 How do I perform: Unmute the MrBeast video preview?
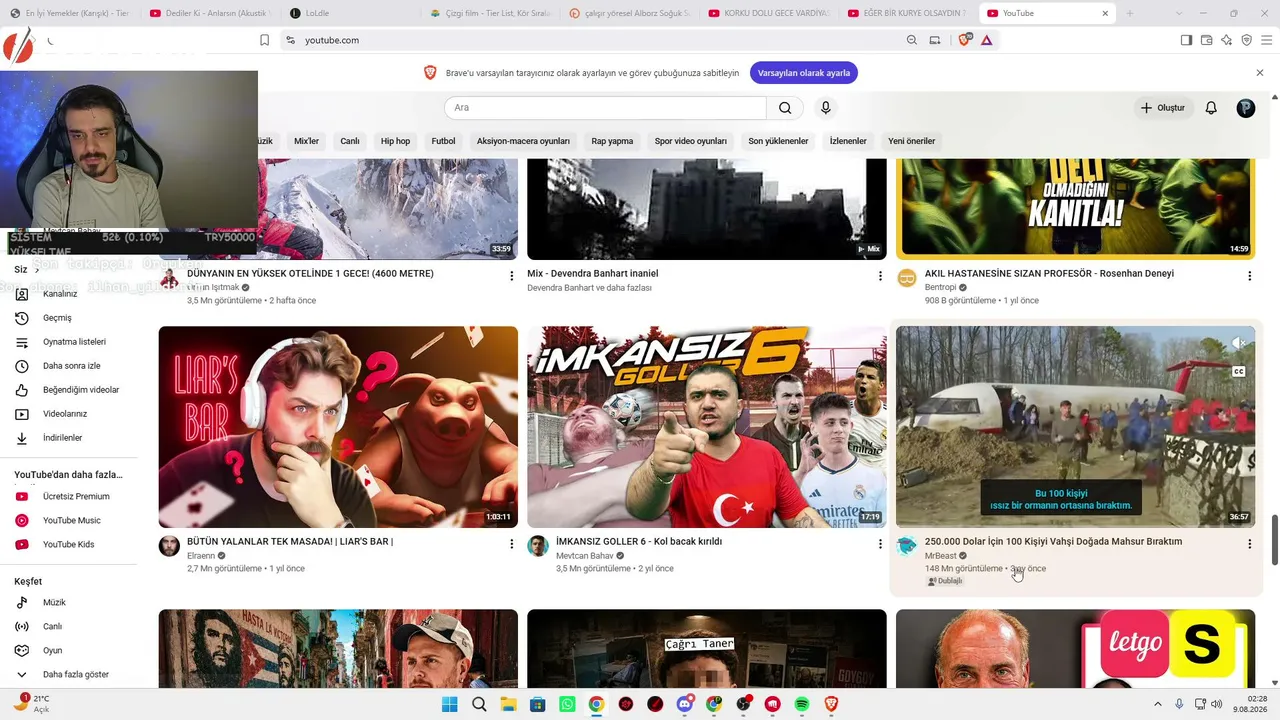coord(1238,343)
